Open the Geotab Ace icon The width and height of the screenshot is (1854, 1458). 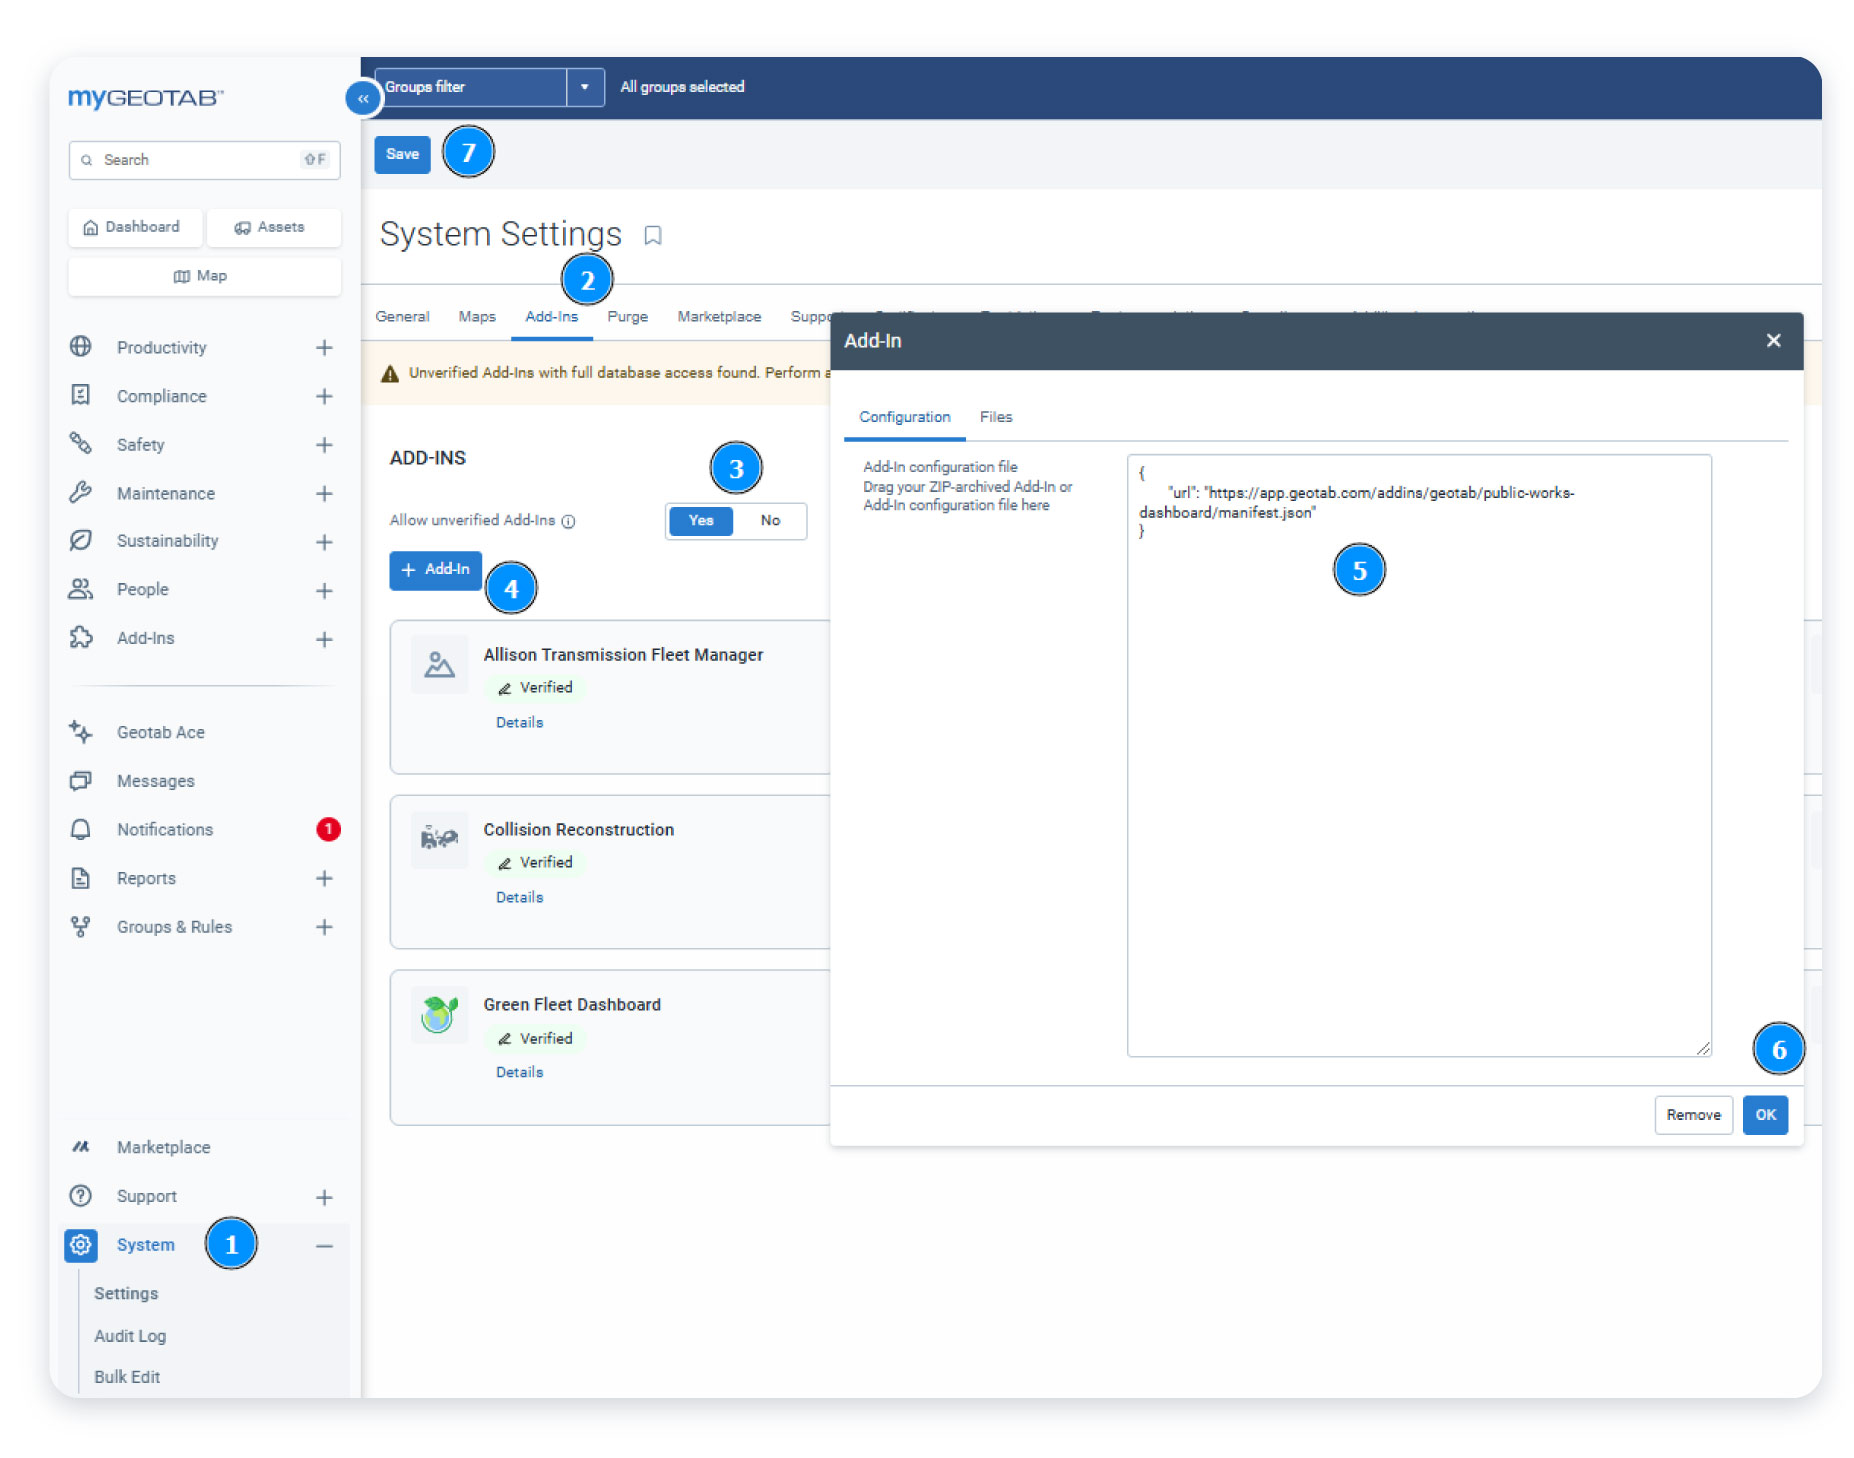click(x=81, y=732)
